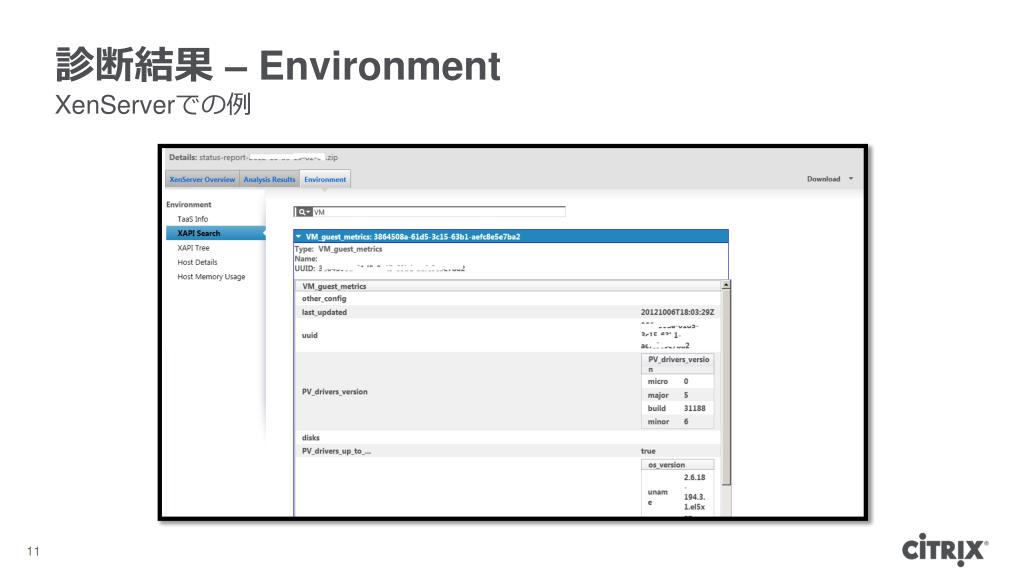Click the Type: VM_guest_metrics line
The image size is (1024, 576).
(x=338, y=249)
